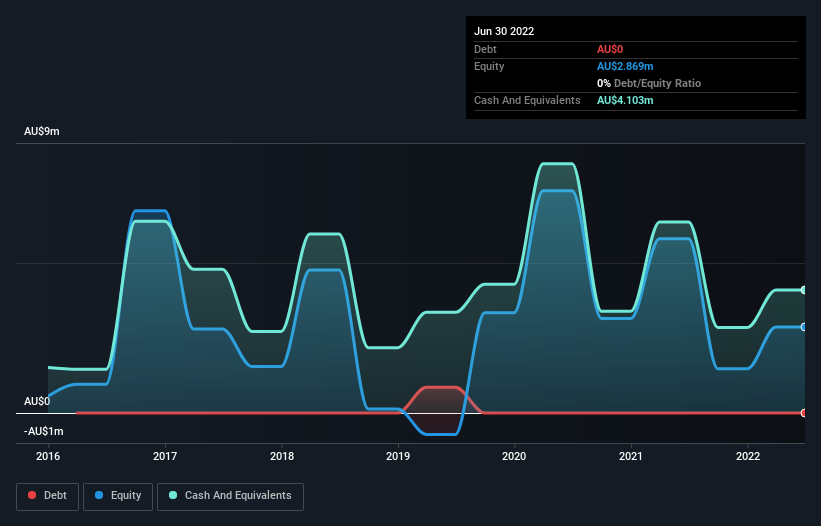Click the red AU$0 debt value
The width and height of the screenshot is (821, 526).
click(x=610, y=49)
